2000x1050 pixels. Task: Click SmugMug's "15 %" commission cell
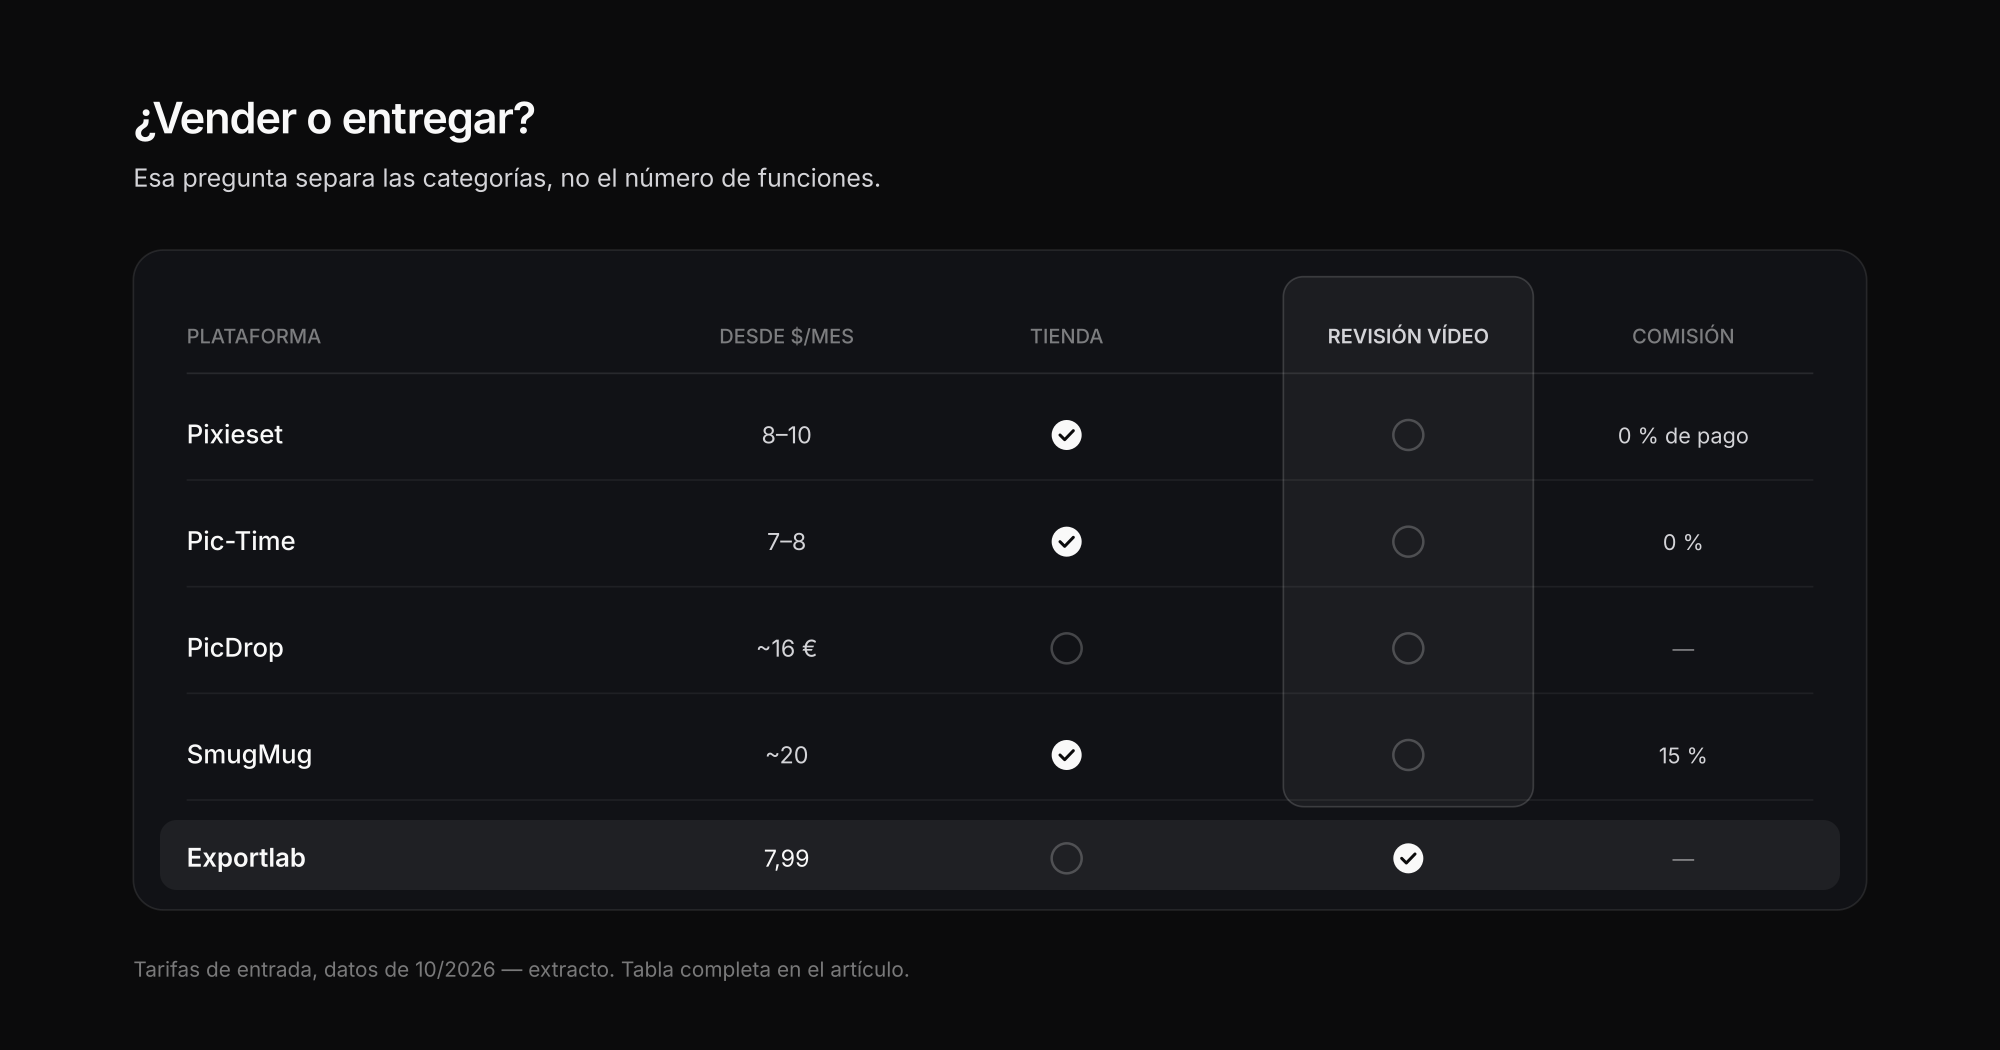click(1683, 756)
